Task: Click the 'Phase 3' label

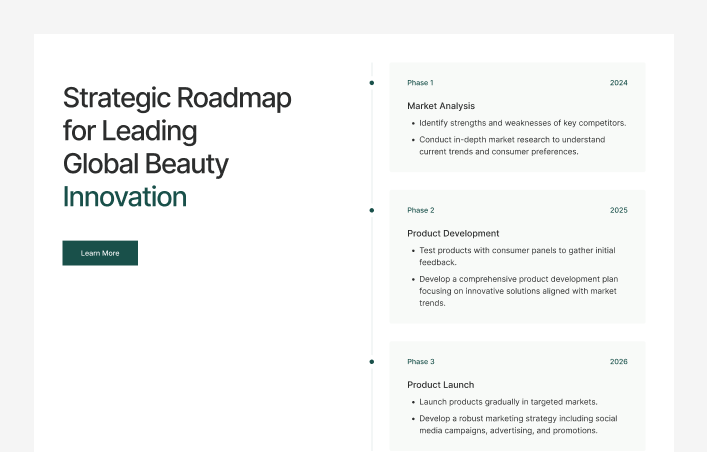Action: [421, 361]
